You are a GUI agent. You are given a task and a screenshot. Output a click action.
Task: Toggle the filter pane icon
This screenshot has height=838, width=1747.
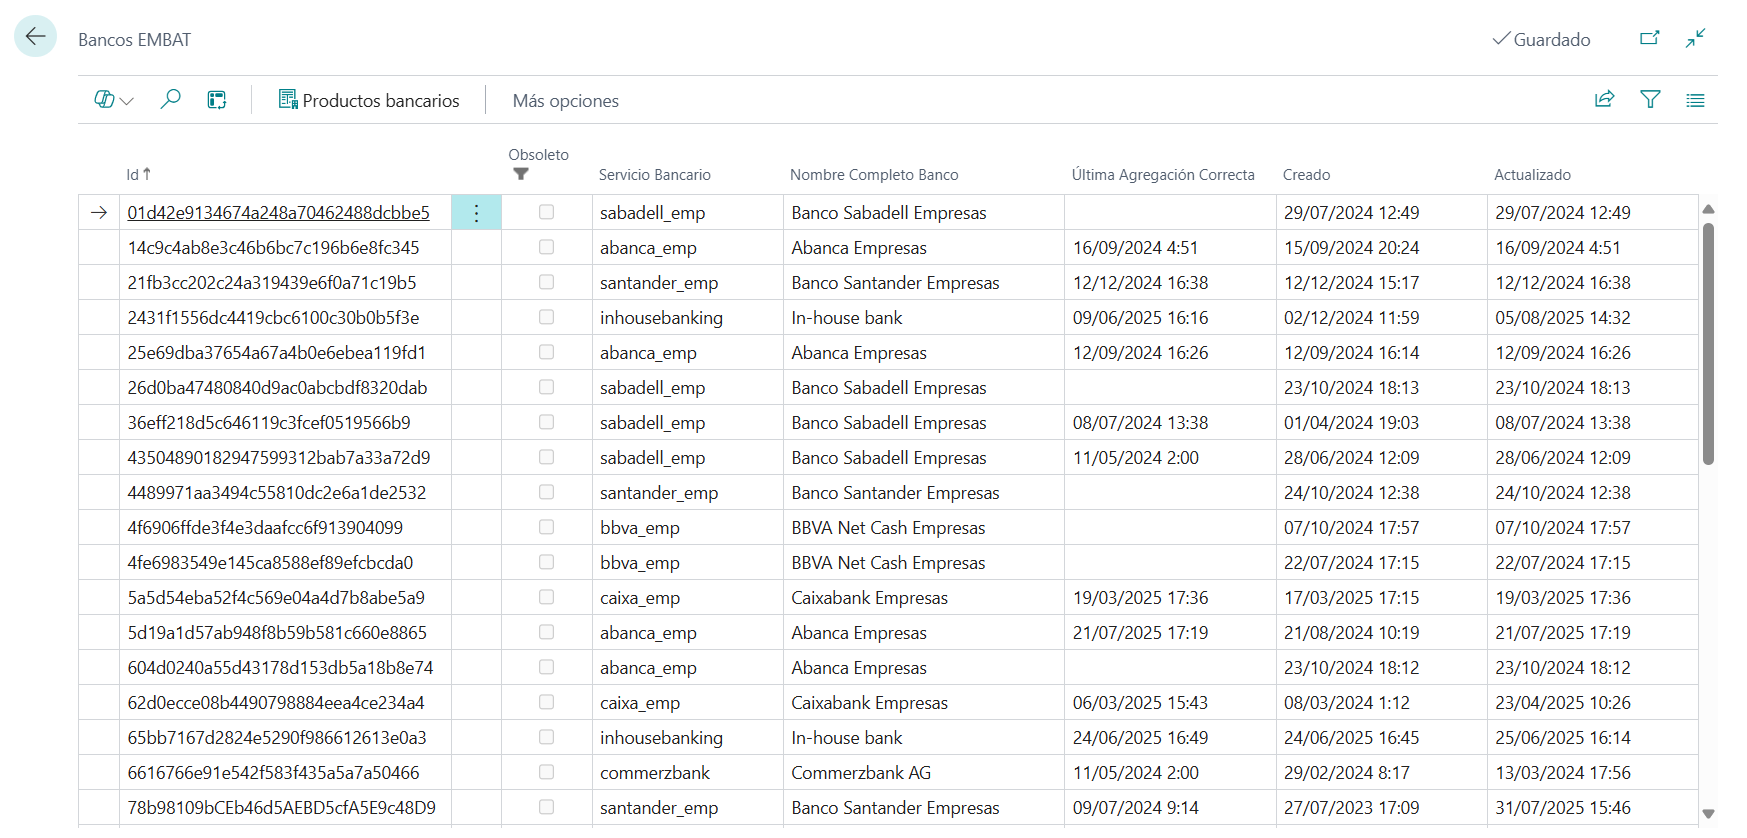click(x=1650, y=99)
